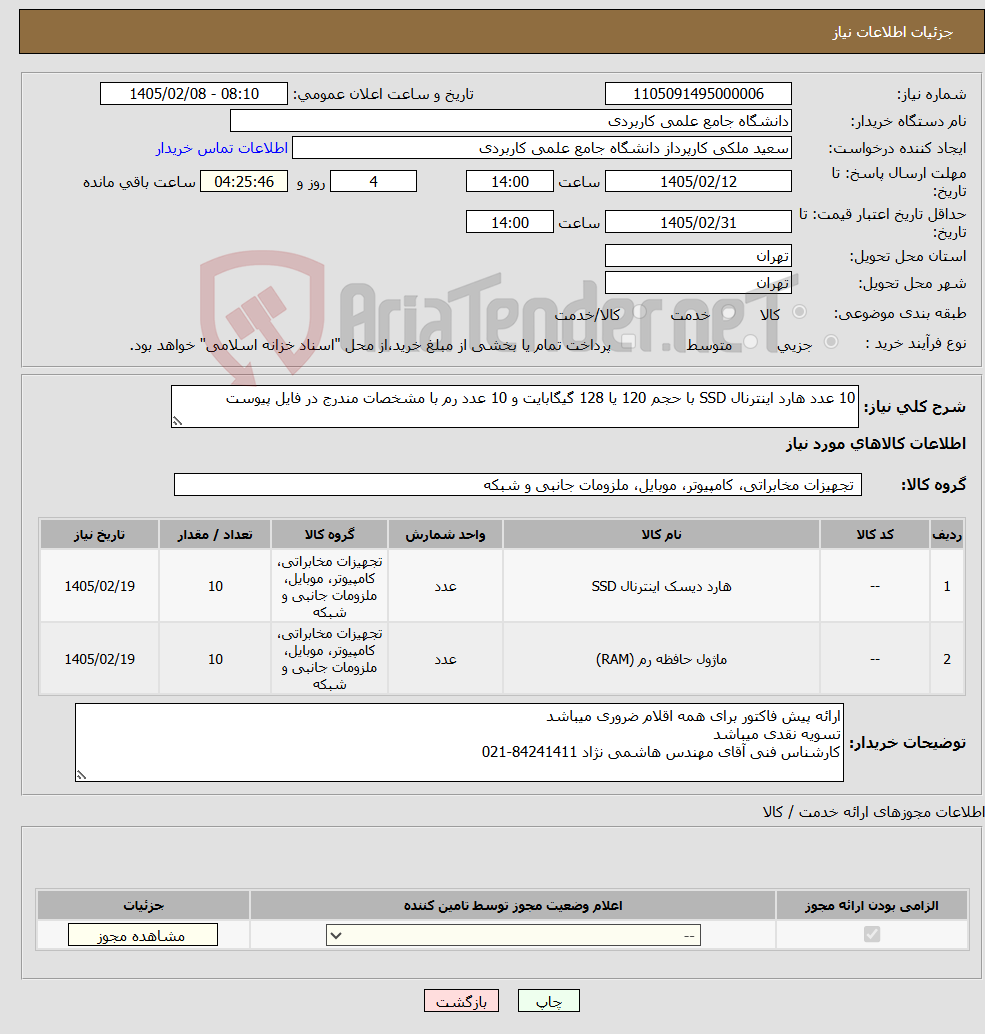The height and width of the screenshot is (1034, 985).
Task: Click the announcement date field 1405/02/08 - 08:10
Action: click(x=194, y=94)
